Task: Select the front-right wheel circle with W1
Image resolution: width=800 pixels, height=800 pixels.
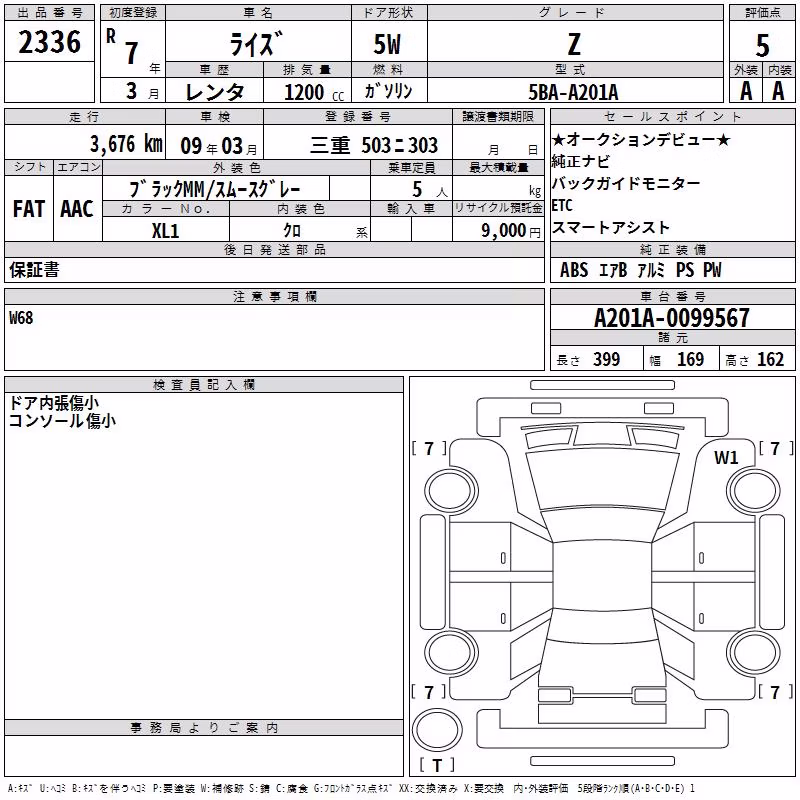Action: 754,491
